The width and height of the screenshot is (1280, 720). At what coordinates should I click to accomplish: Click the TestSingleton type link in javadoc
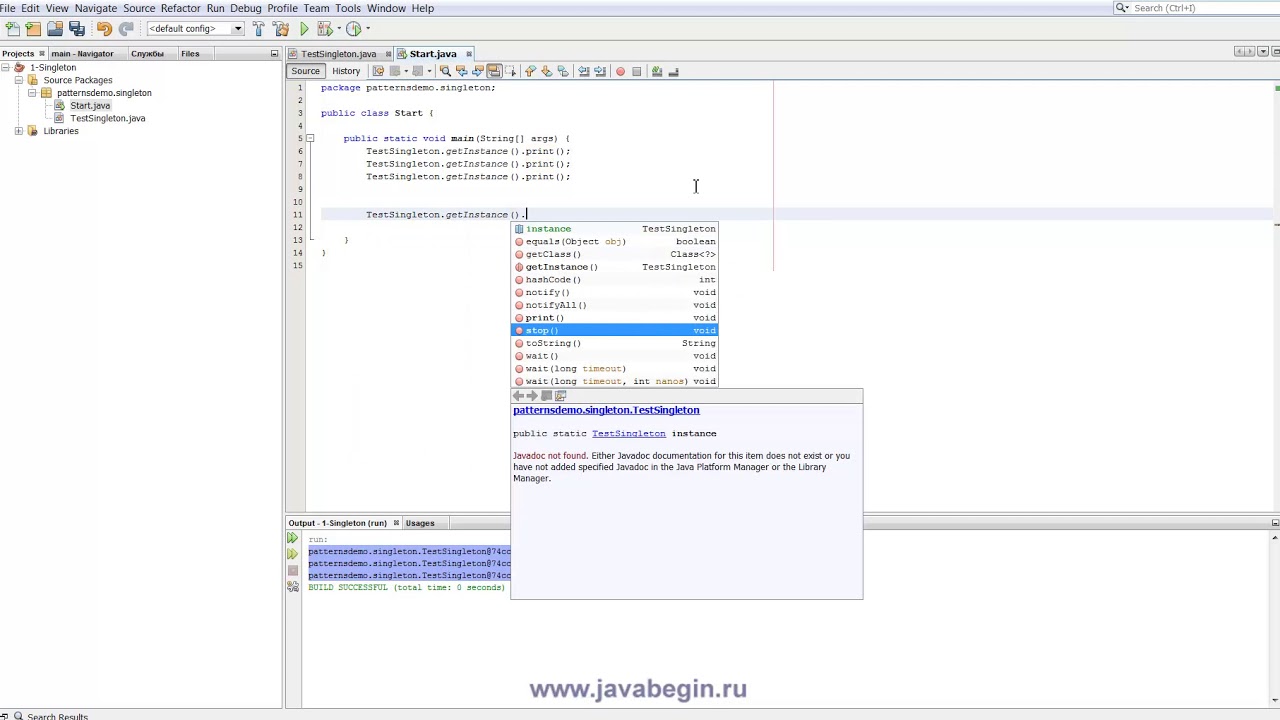coord(628,434)
